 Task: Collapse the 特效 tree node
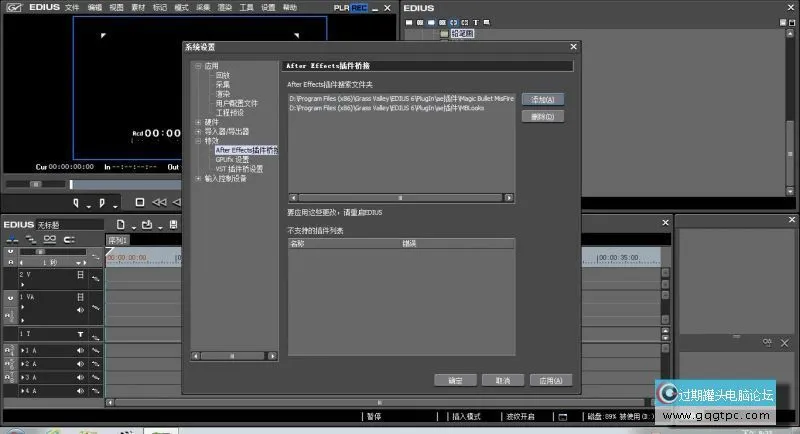coord(198,141)
